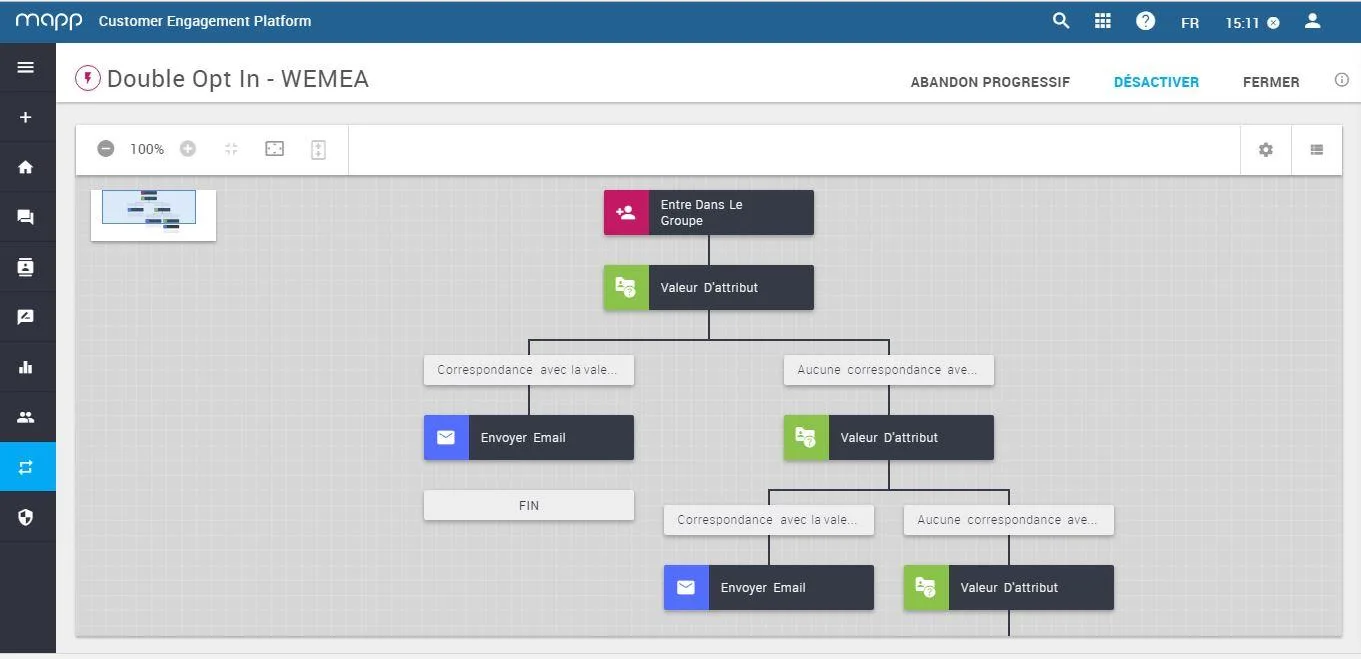Open the messages chat icon in sidebar
Image resolution: width=1361 pixels, height=659 pixels.
(x=26, y=217)
